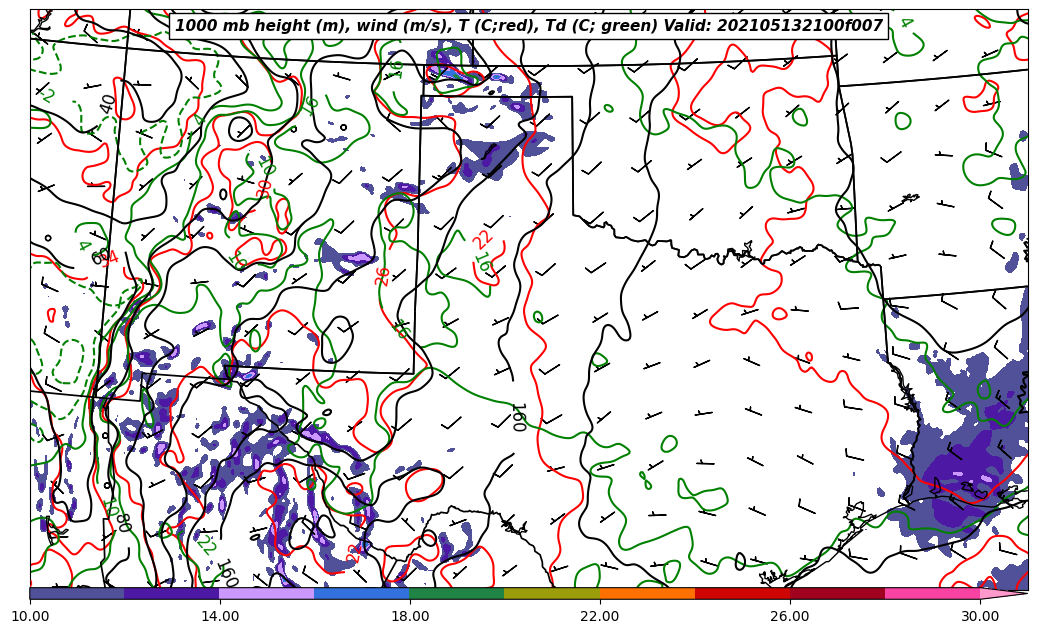
Task: Click the colorbar tick label "22.00"
Action: coord(601,616)
